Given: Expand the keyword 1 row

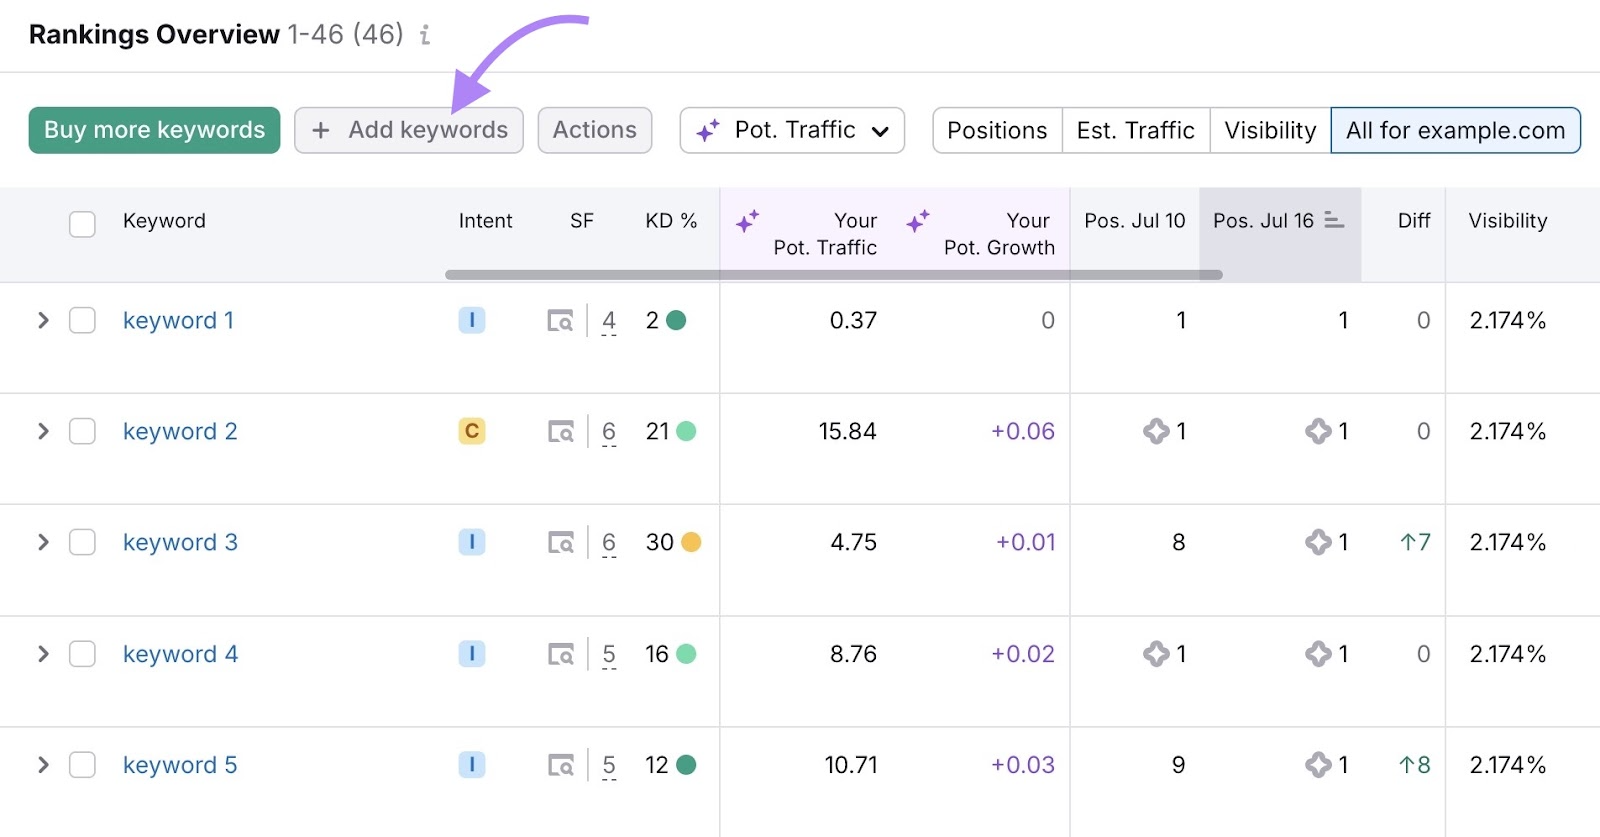Looking at the screenshot, I should (43, 321).
